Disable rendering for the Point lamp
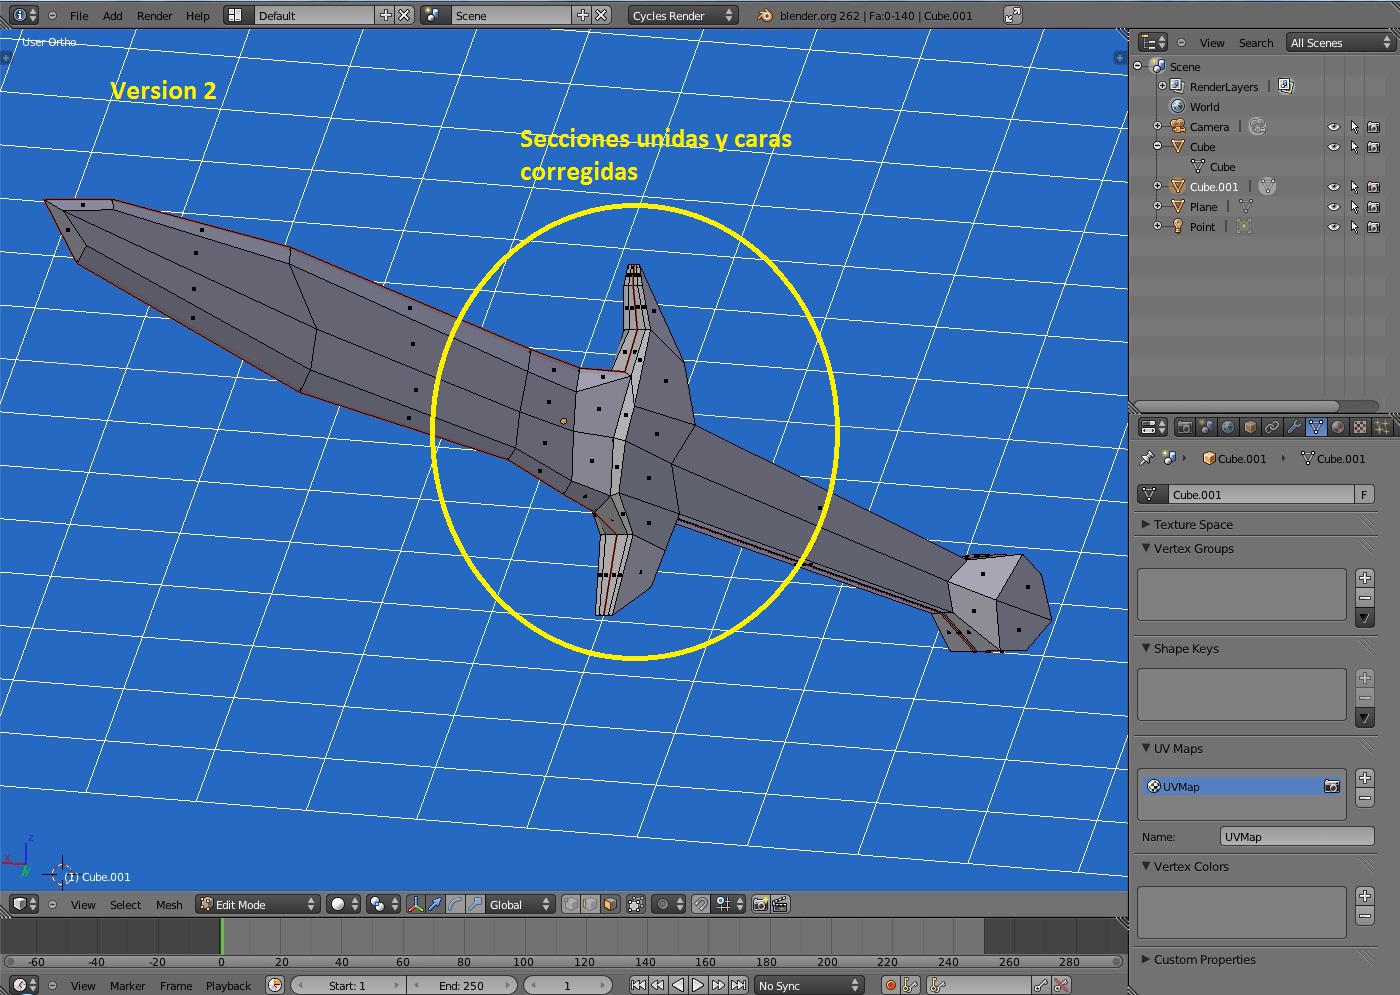The height and width of the screenshot is (995, 1400). tap(1373, 227)
